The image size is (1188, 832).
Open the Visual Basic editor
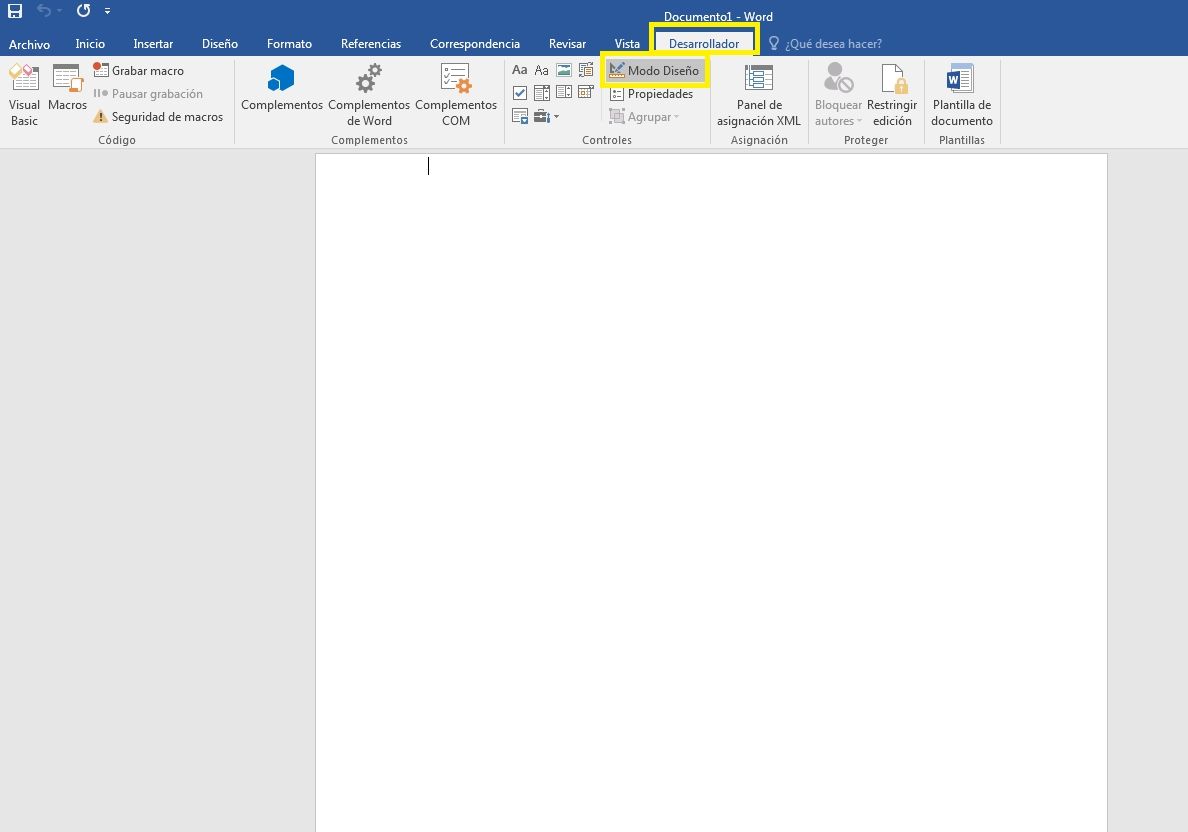[x=24, y=95]
